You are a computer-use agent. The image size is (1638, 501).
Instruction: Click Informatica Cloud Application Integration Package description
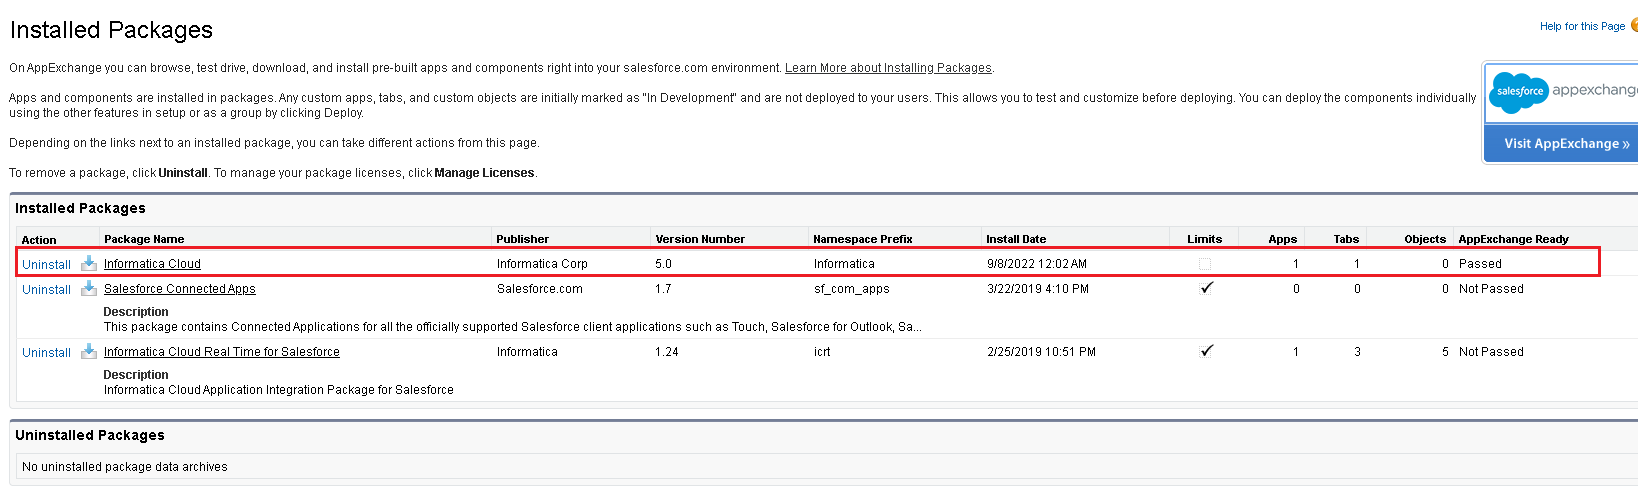coord(279,390)
